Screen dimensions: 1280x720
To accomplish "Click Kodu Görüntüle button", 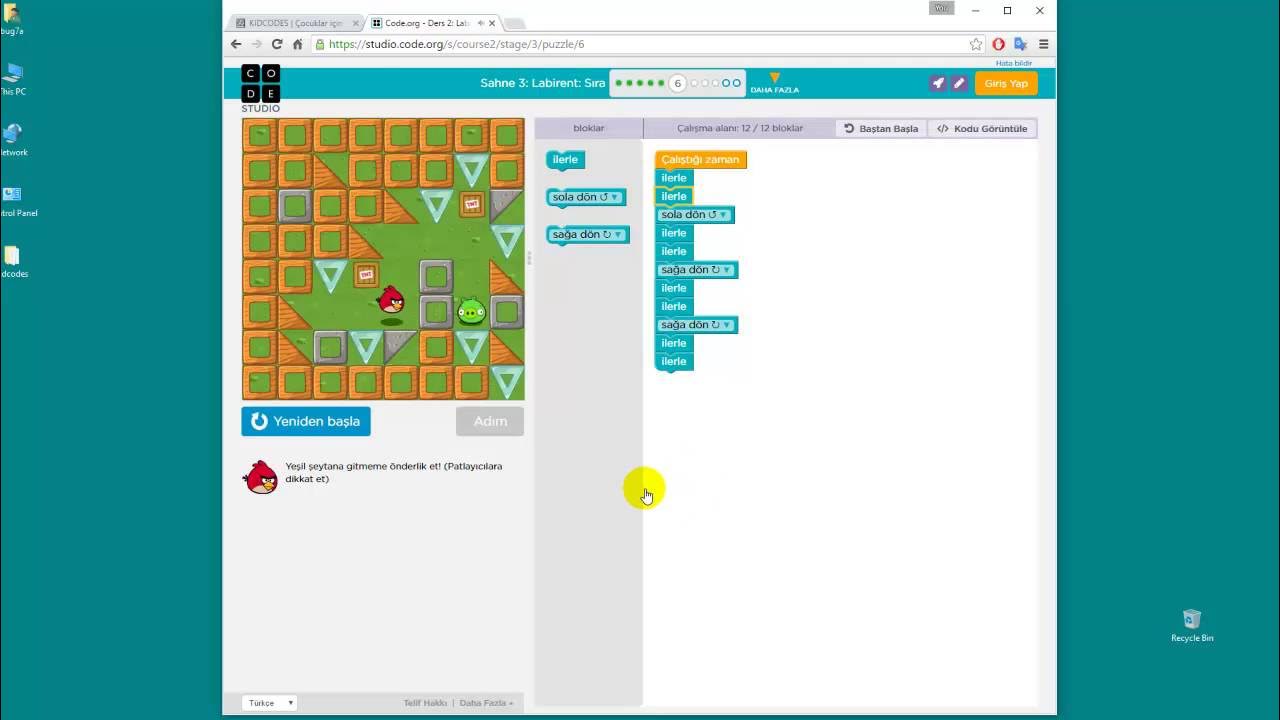I will (982, 128).
